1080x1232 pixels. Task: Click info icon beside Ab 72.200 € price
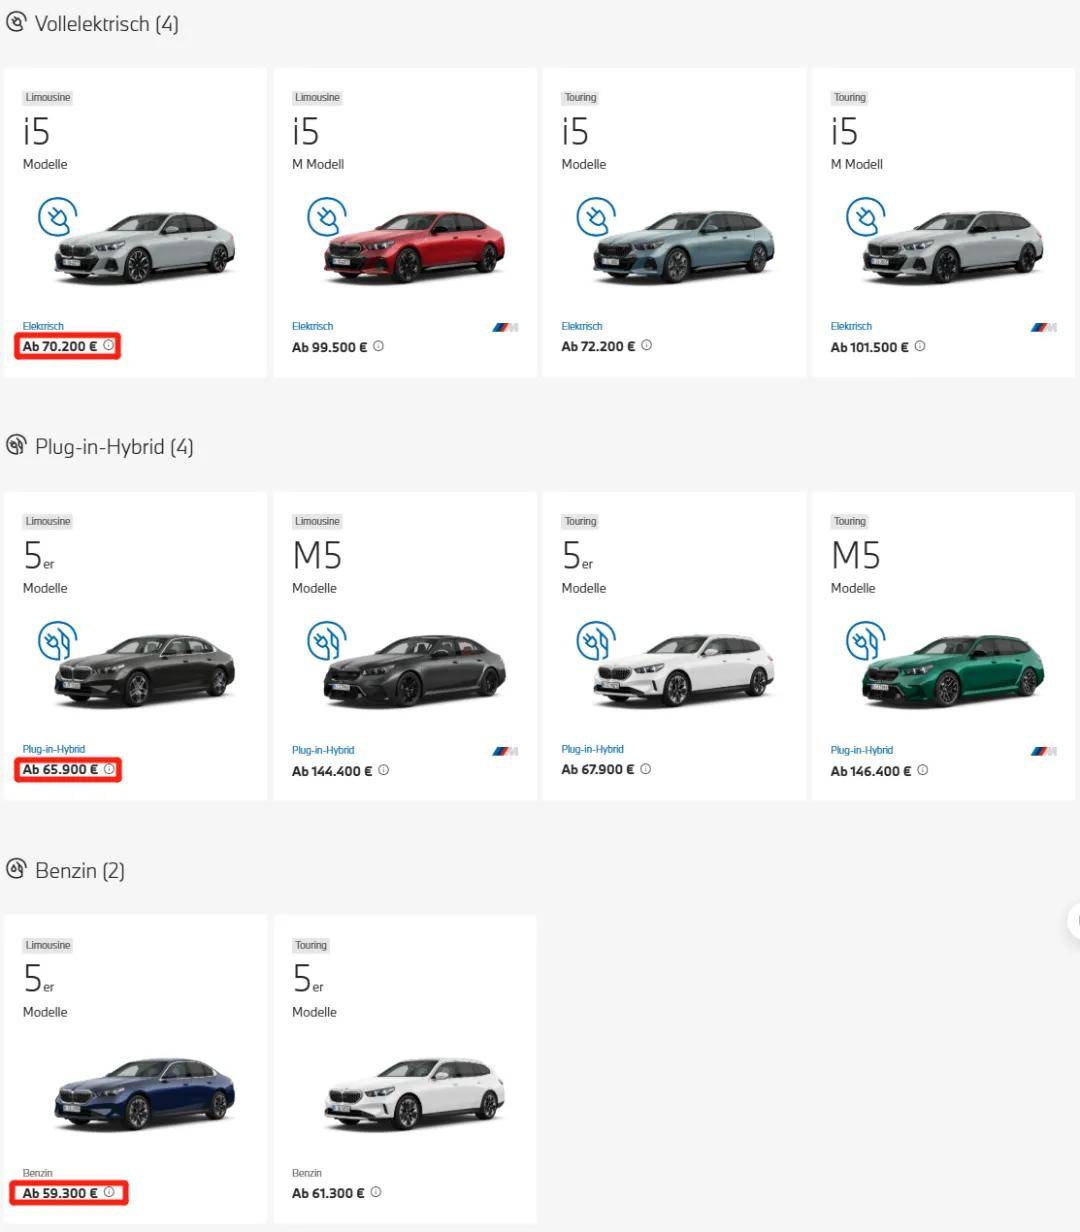[647, 346]
